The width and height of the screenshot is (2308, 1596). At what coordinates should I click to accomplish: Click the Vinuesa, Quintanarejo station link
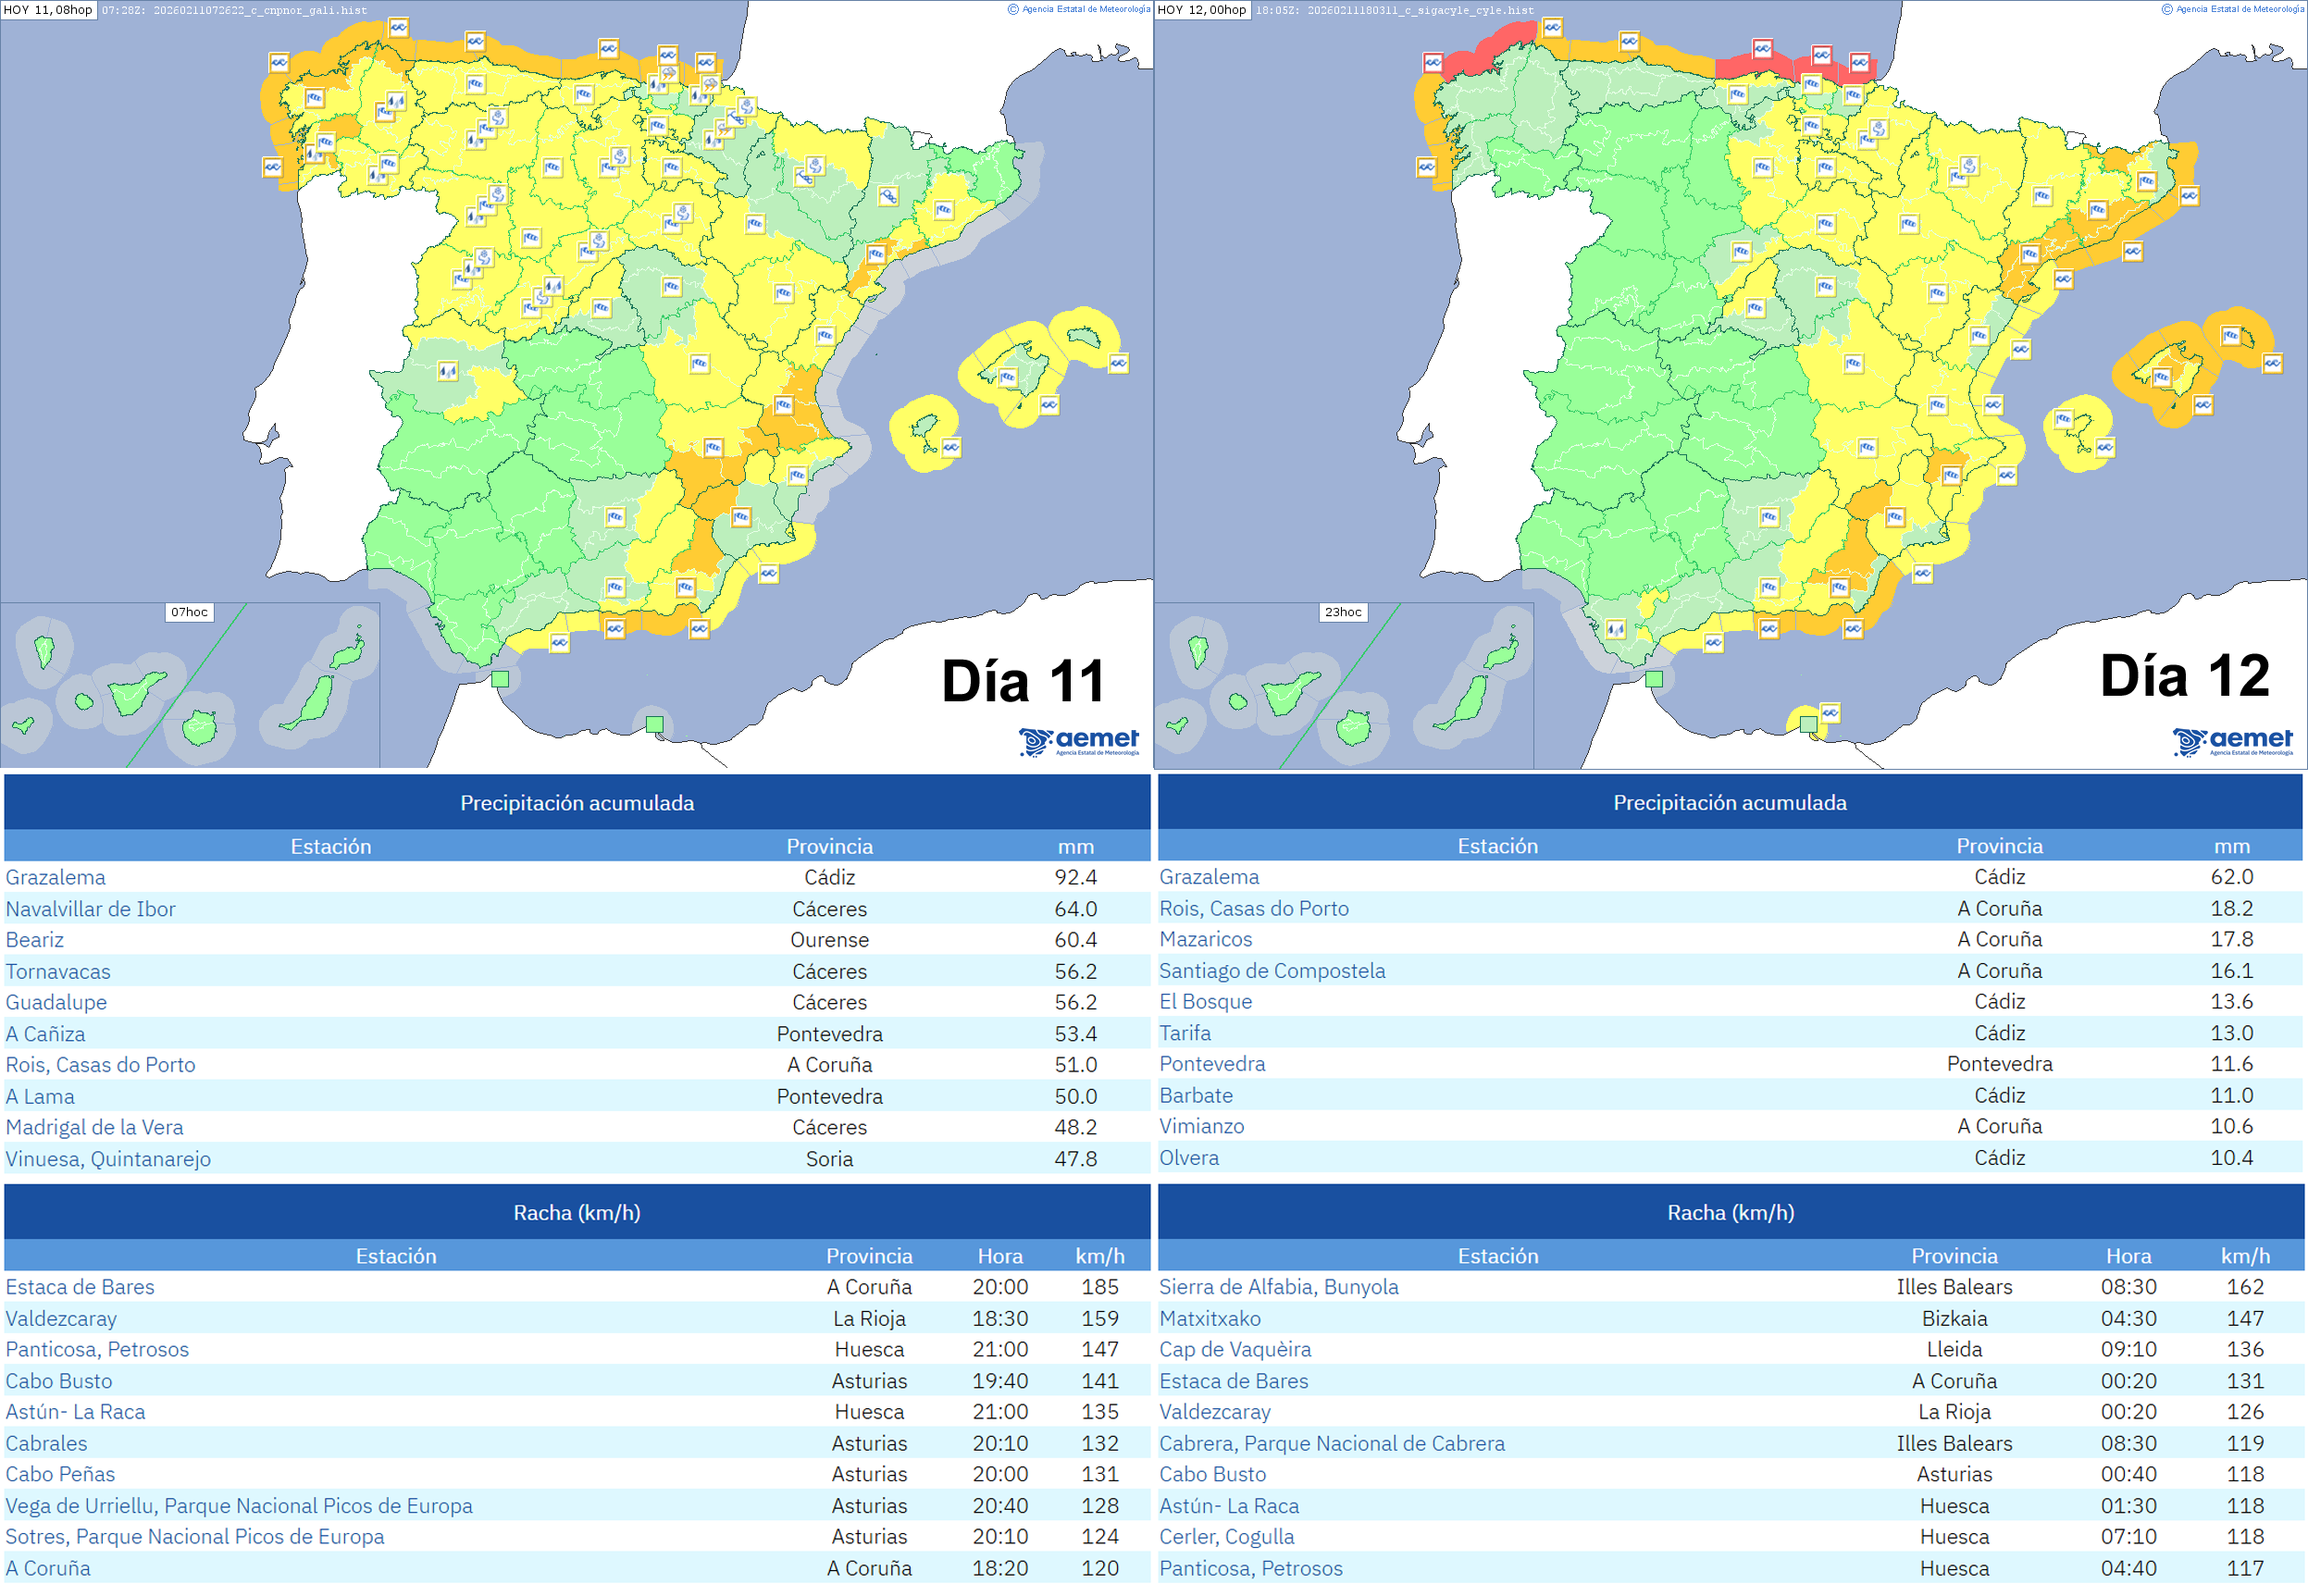click(108, 1158)
